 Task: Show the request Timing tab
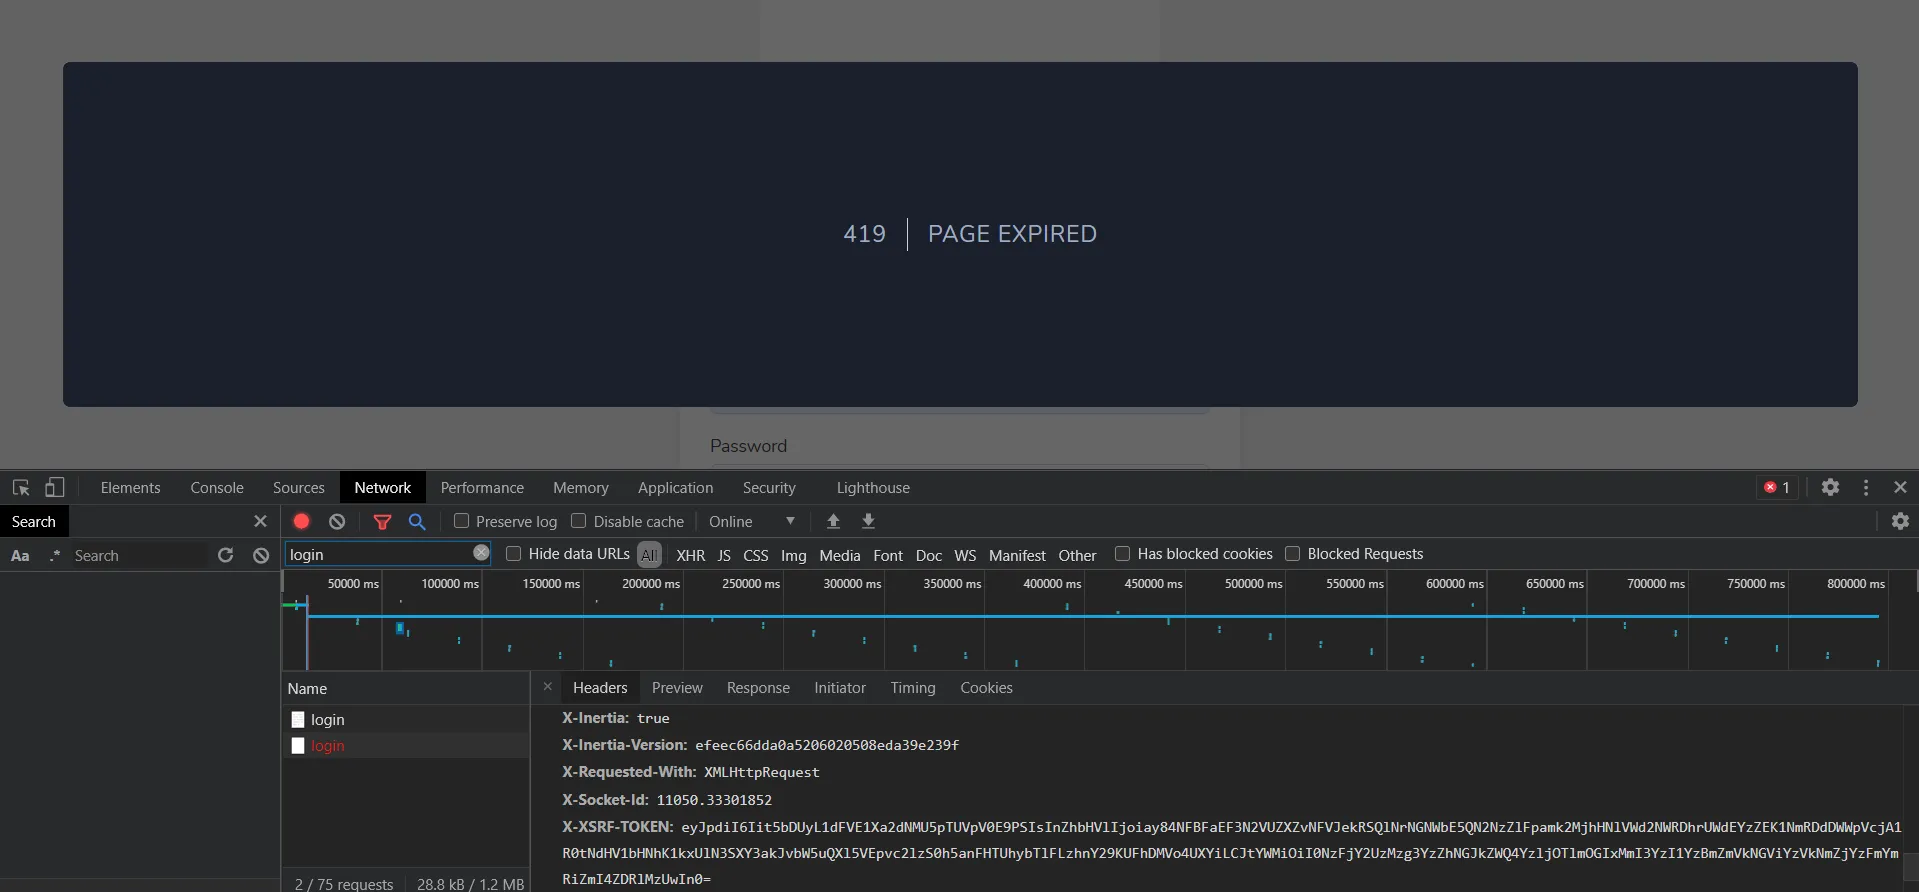(x=913, y=688)
